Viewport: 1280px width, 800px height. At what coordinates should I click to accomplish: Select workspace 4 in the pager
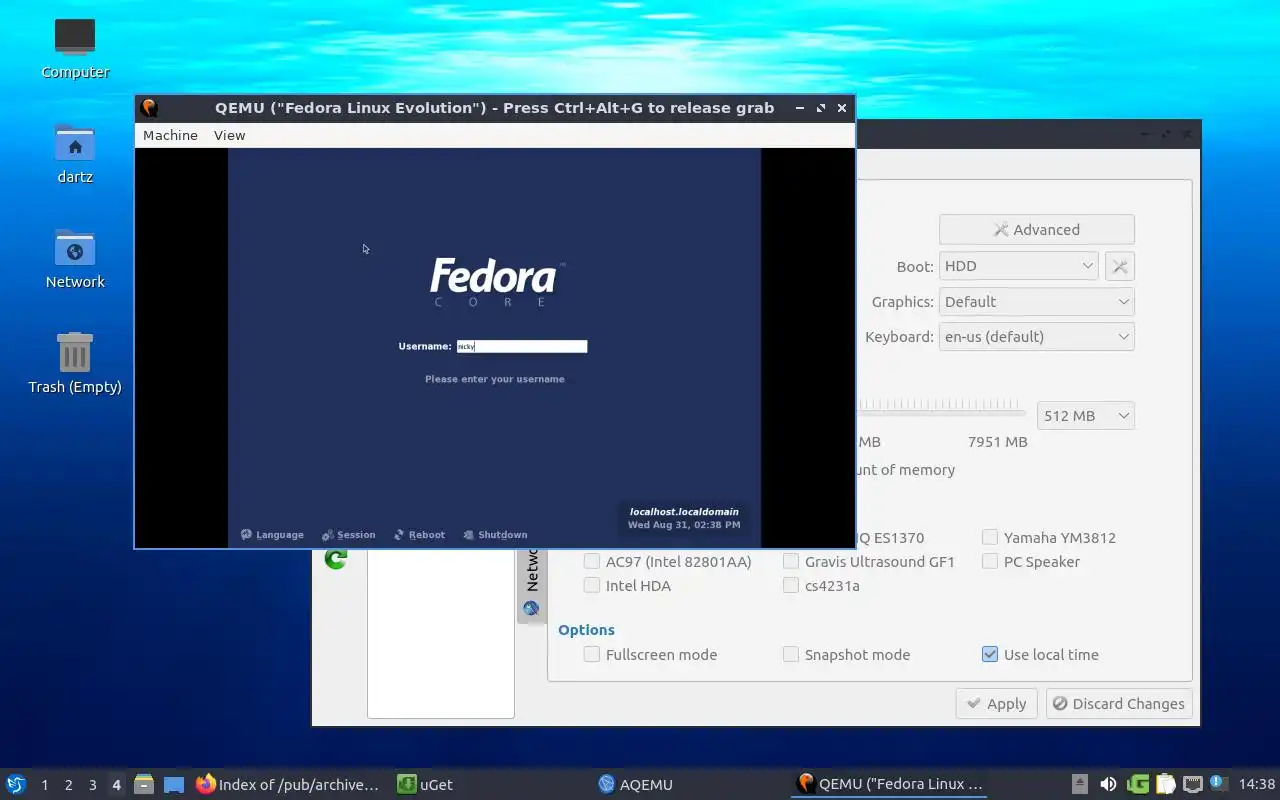116,785
